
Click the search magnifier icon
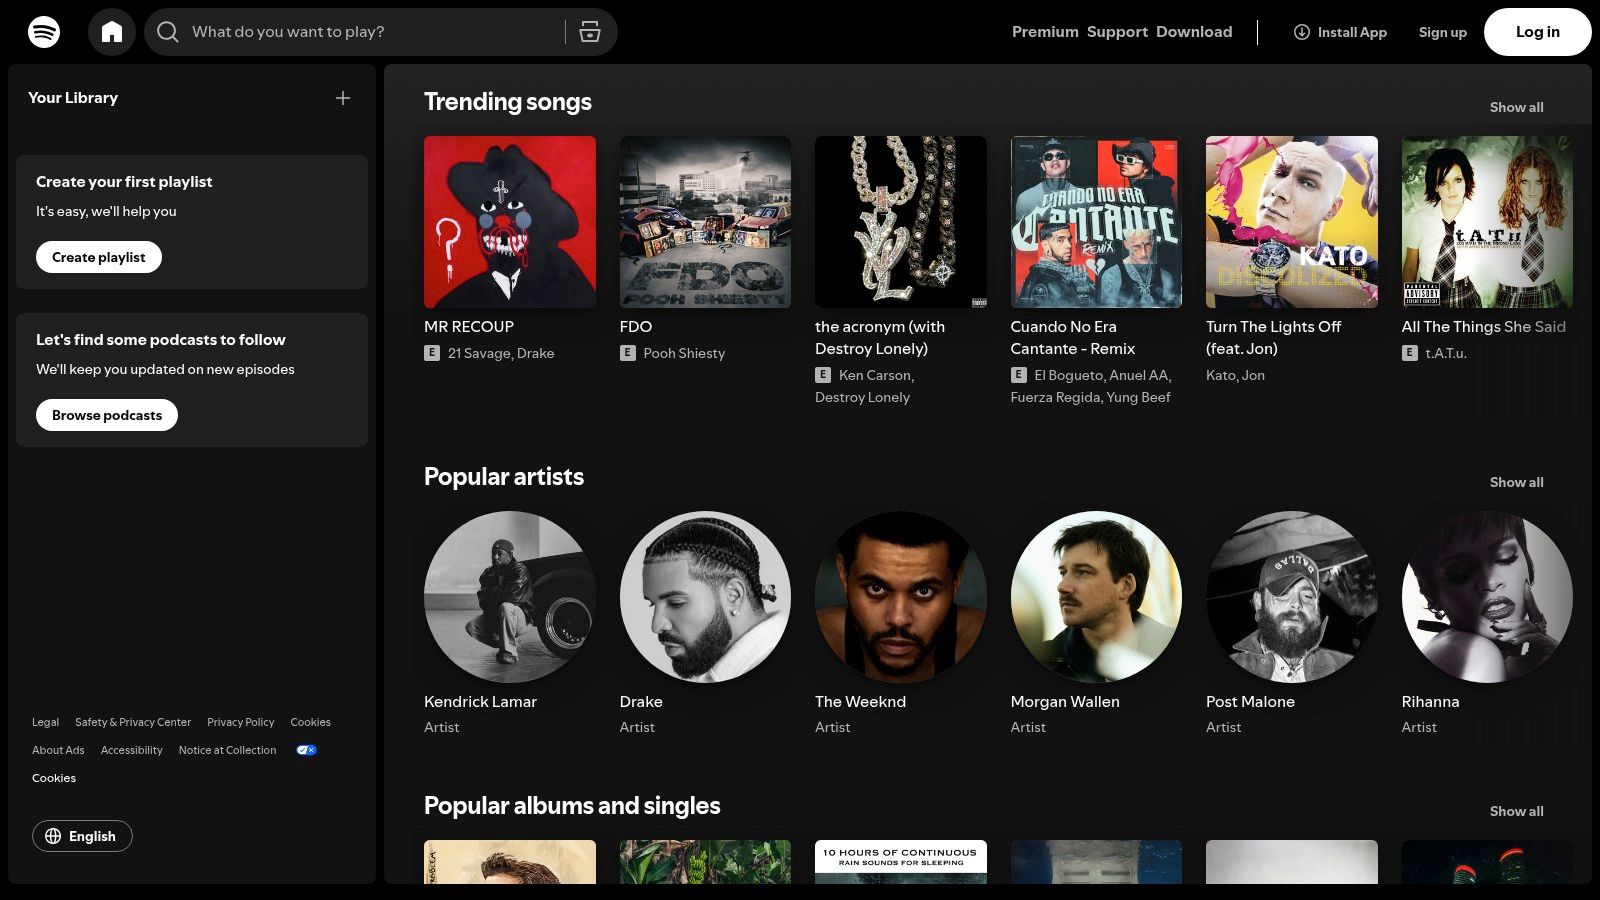pyautogui.click(x=168, y=31)
